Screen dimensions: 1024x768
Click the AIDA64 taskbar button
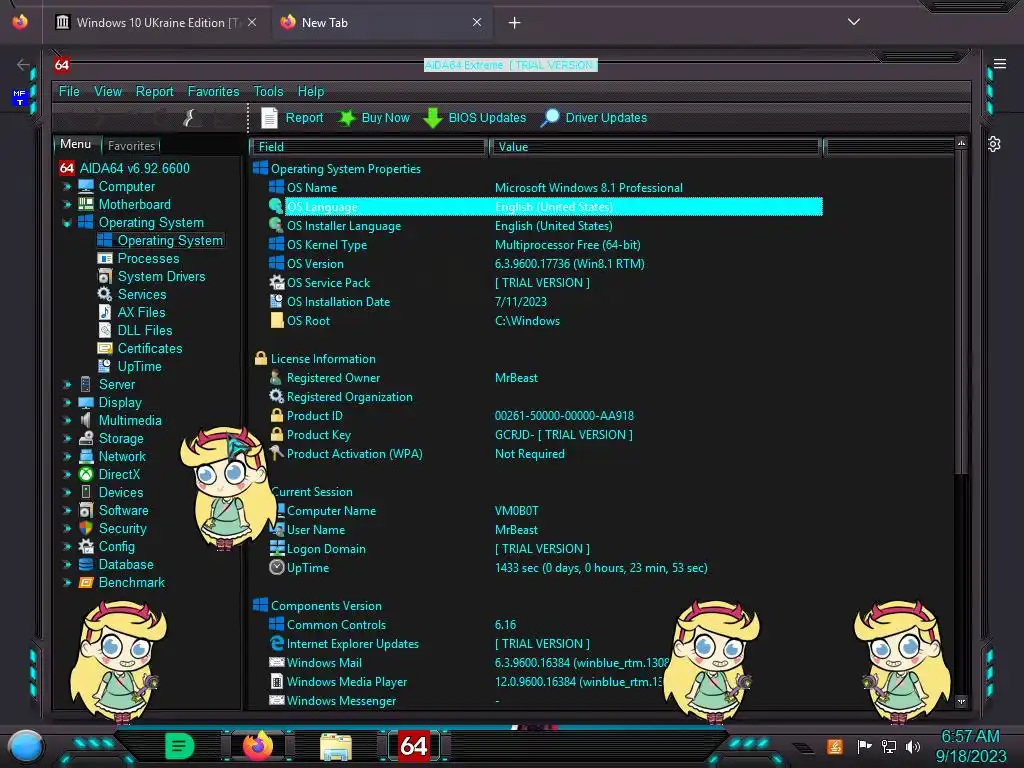click(414, 746)
